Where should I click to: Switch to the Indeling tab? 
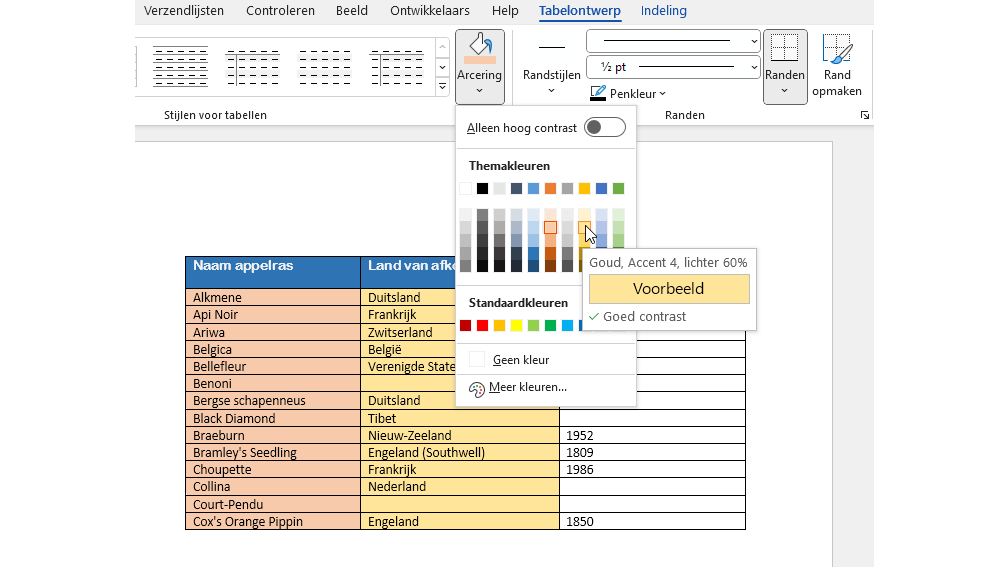[x=663, y=11]
